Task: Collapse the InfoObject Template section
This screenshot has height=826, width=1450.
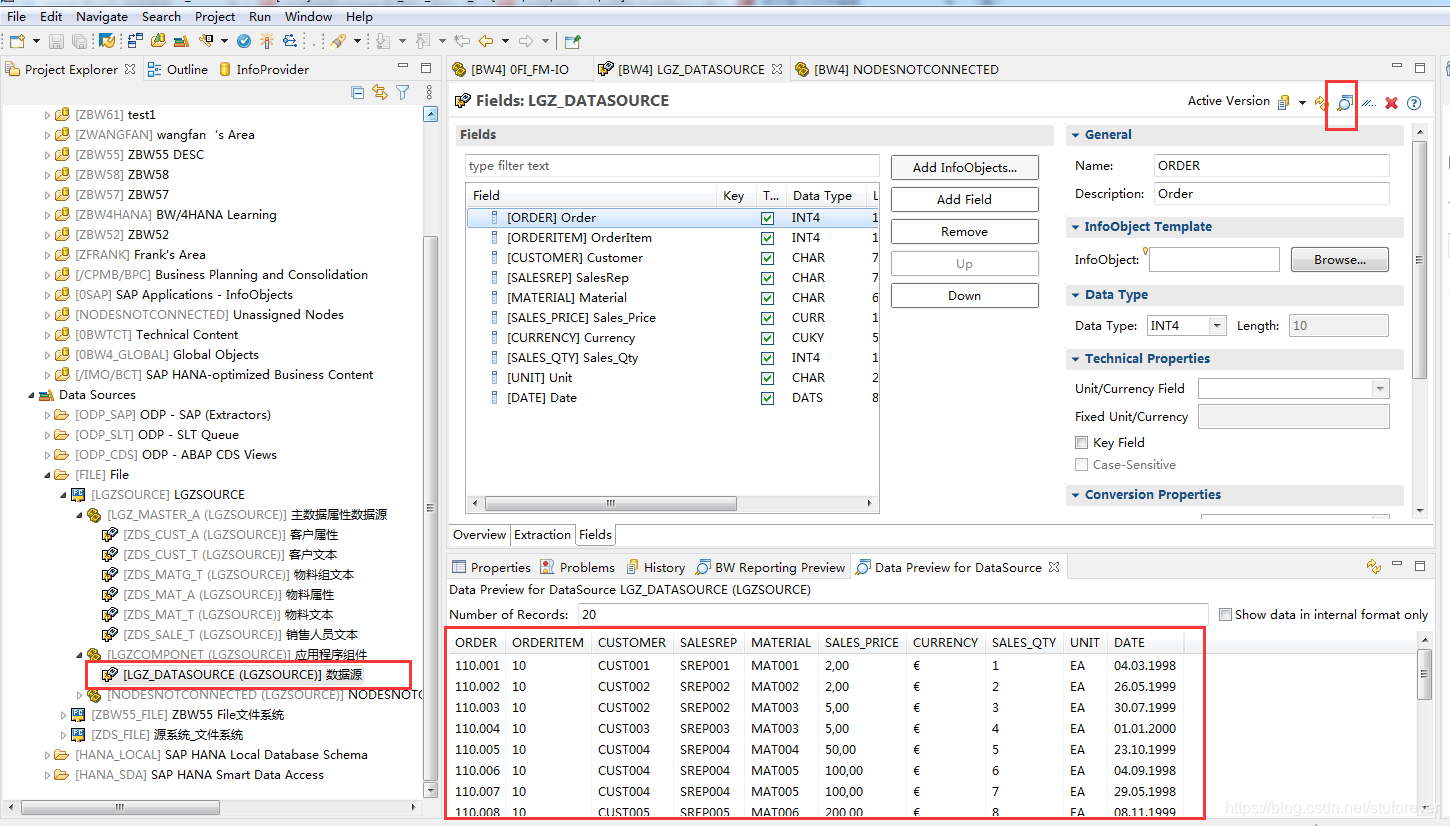Action: coord(1075,227)
